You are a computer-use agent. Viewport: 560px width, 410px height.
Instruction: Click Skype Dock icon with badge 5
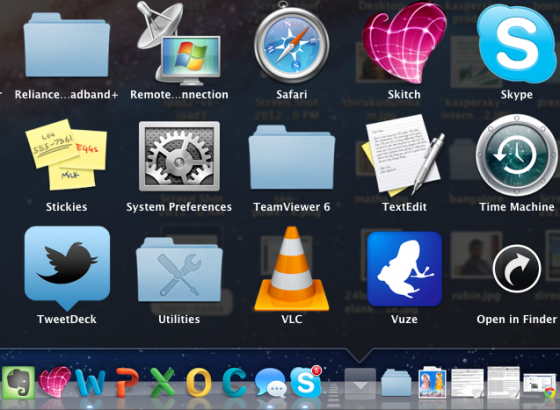click(306, 381)
